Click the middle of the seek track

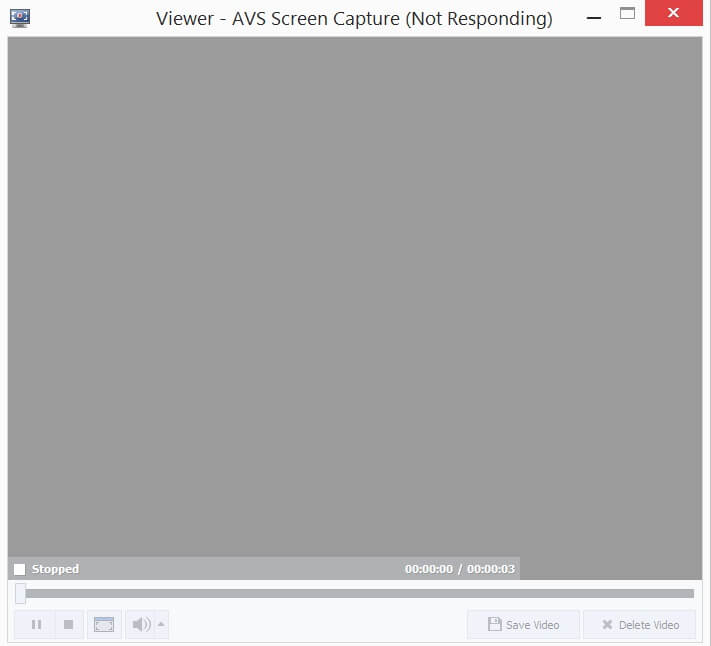click(358, 593)
